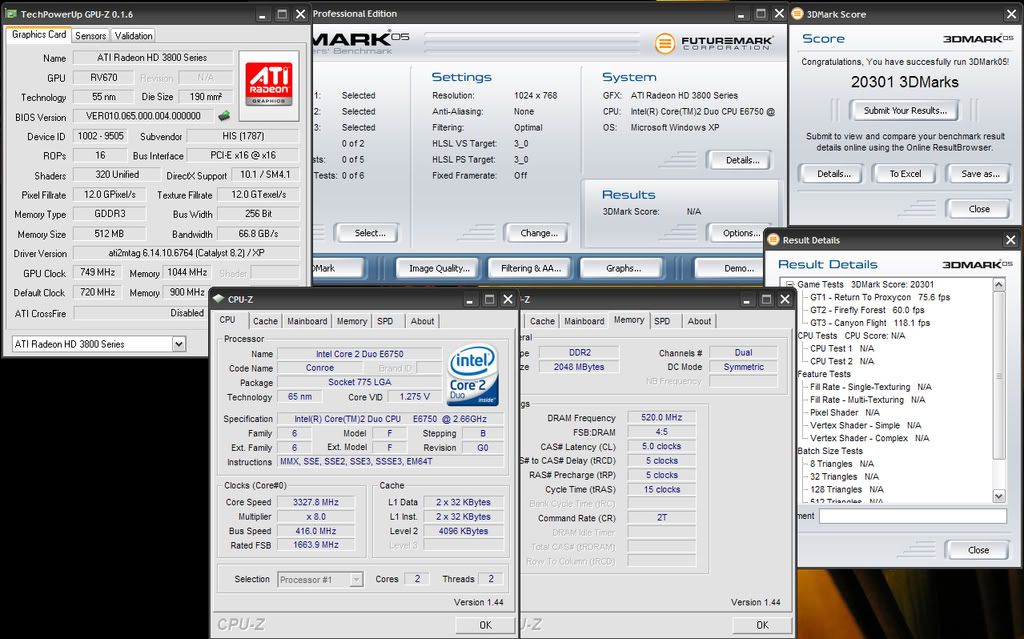
Task: Open the ATI Radeon HD 3800 Series dropdown
Action: click(178, 344)
